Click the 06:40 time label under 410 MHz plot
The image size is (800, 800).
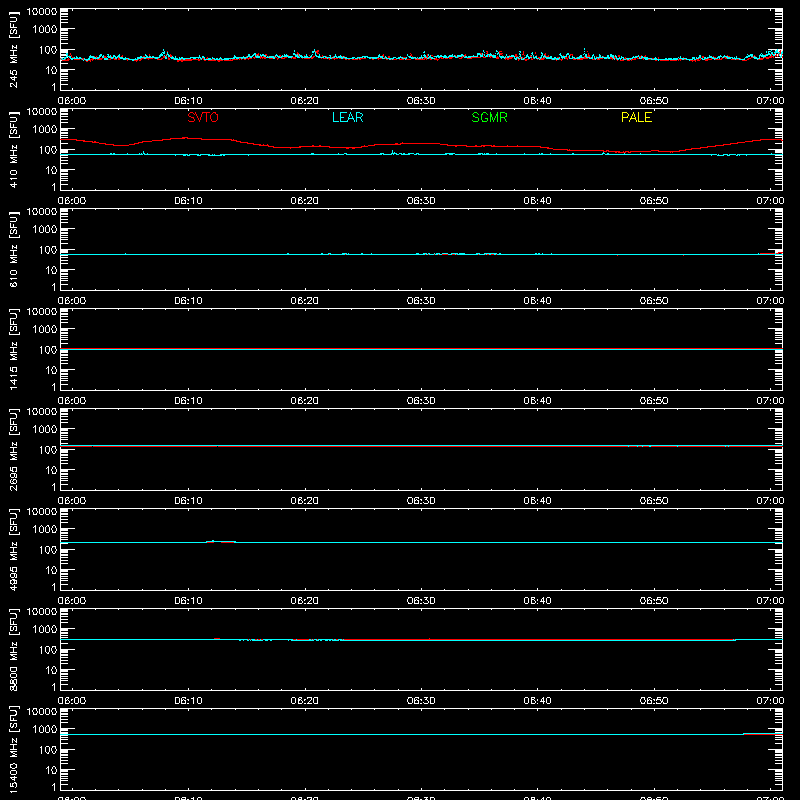click(537, 201)
